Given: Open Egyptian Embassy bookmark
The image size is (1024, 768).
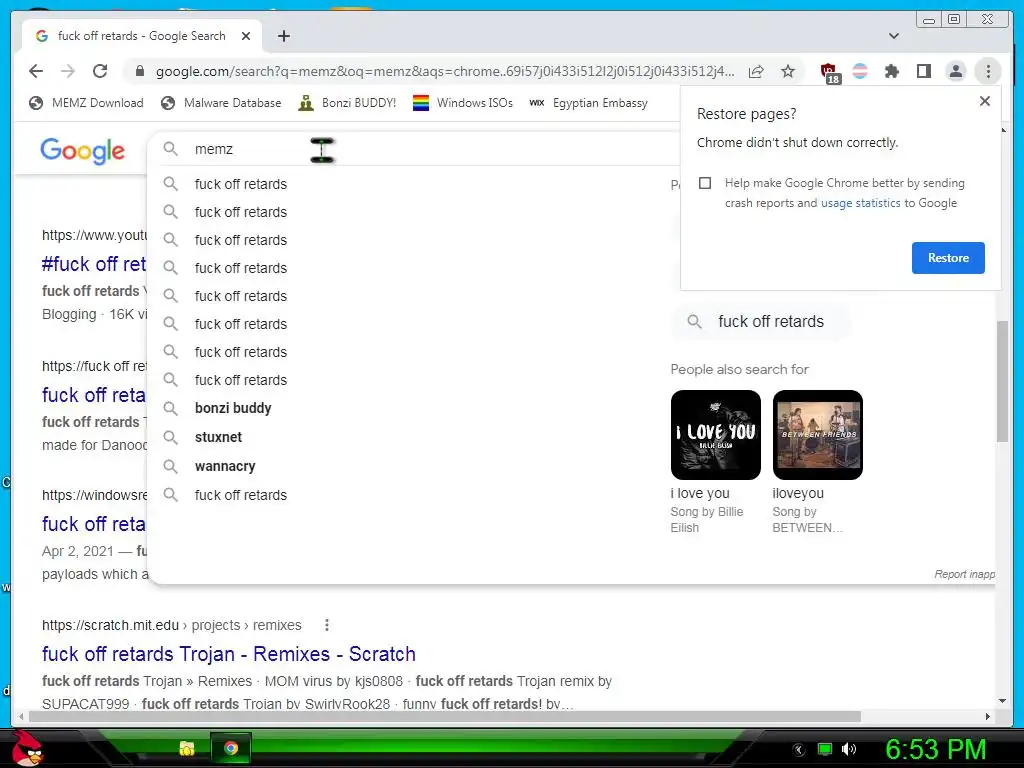Looking at the screenshot, I should pos(588,103).
